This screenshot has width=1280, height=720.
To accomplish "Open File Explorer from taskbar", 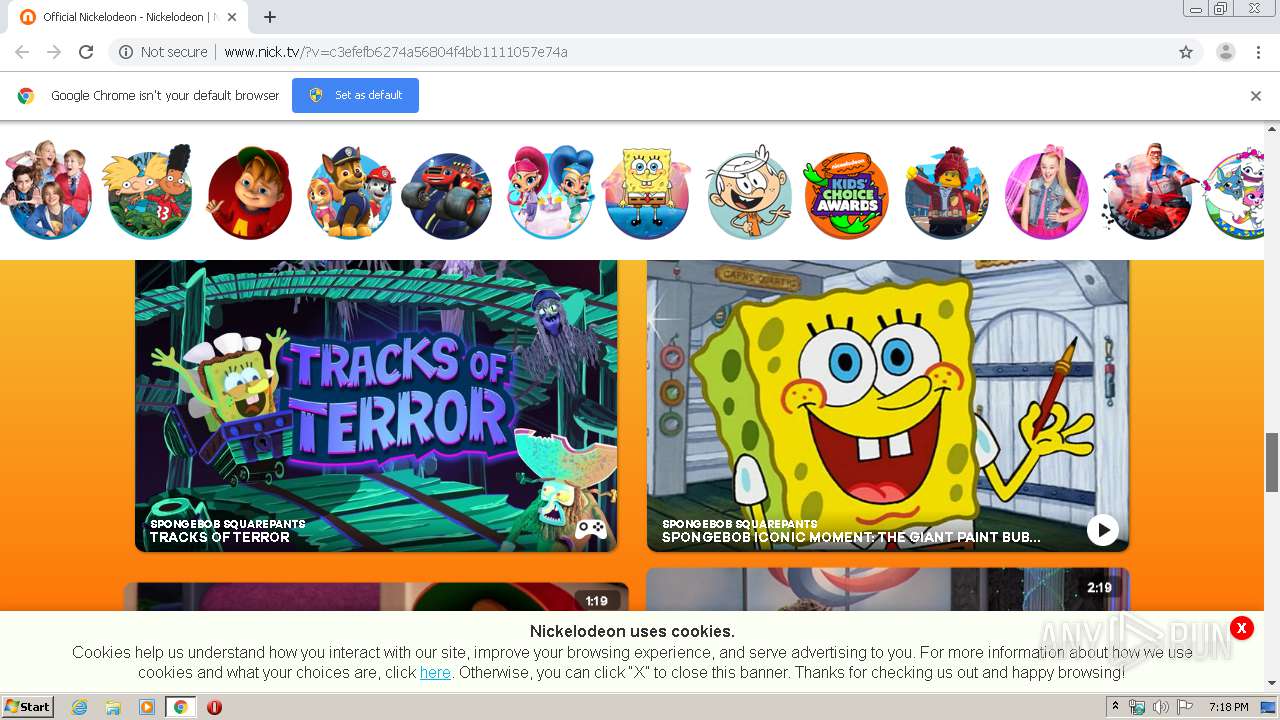I will [113, 707].
